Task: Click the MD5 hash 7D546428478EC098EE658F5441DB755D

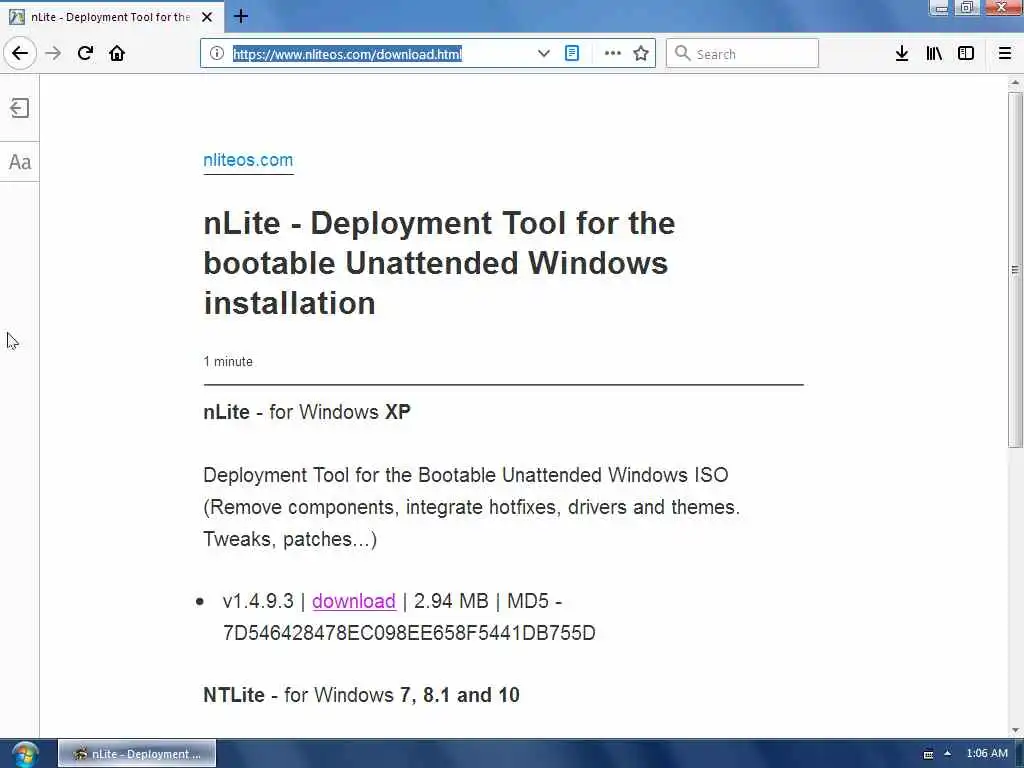Action: [x=409, y=633]
